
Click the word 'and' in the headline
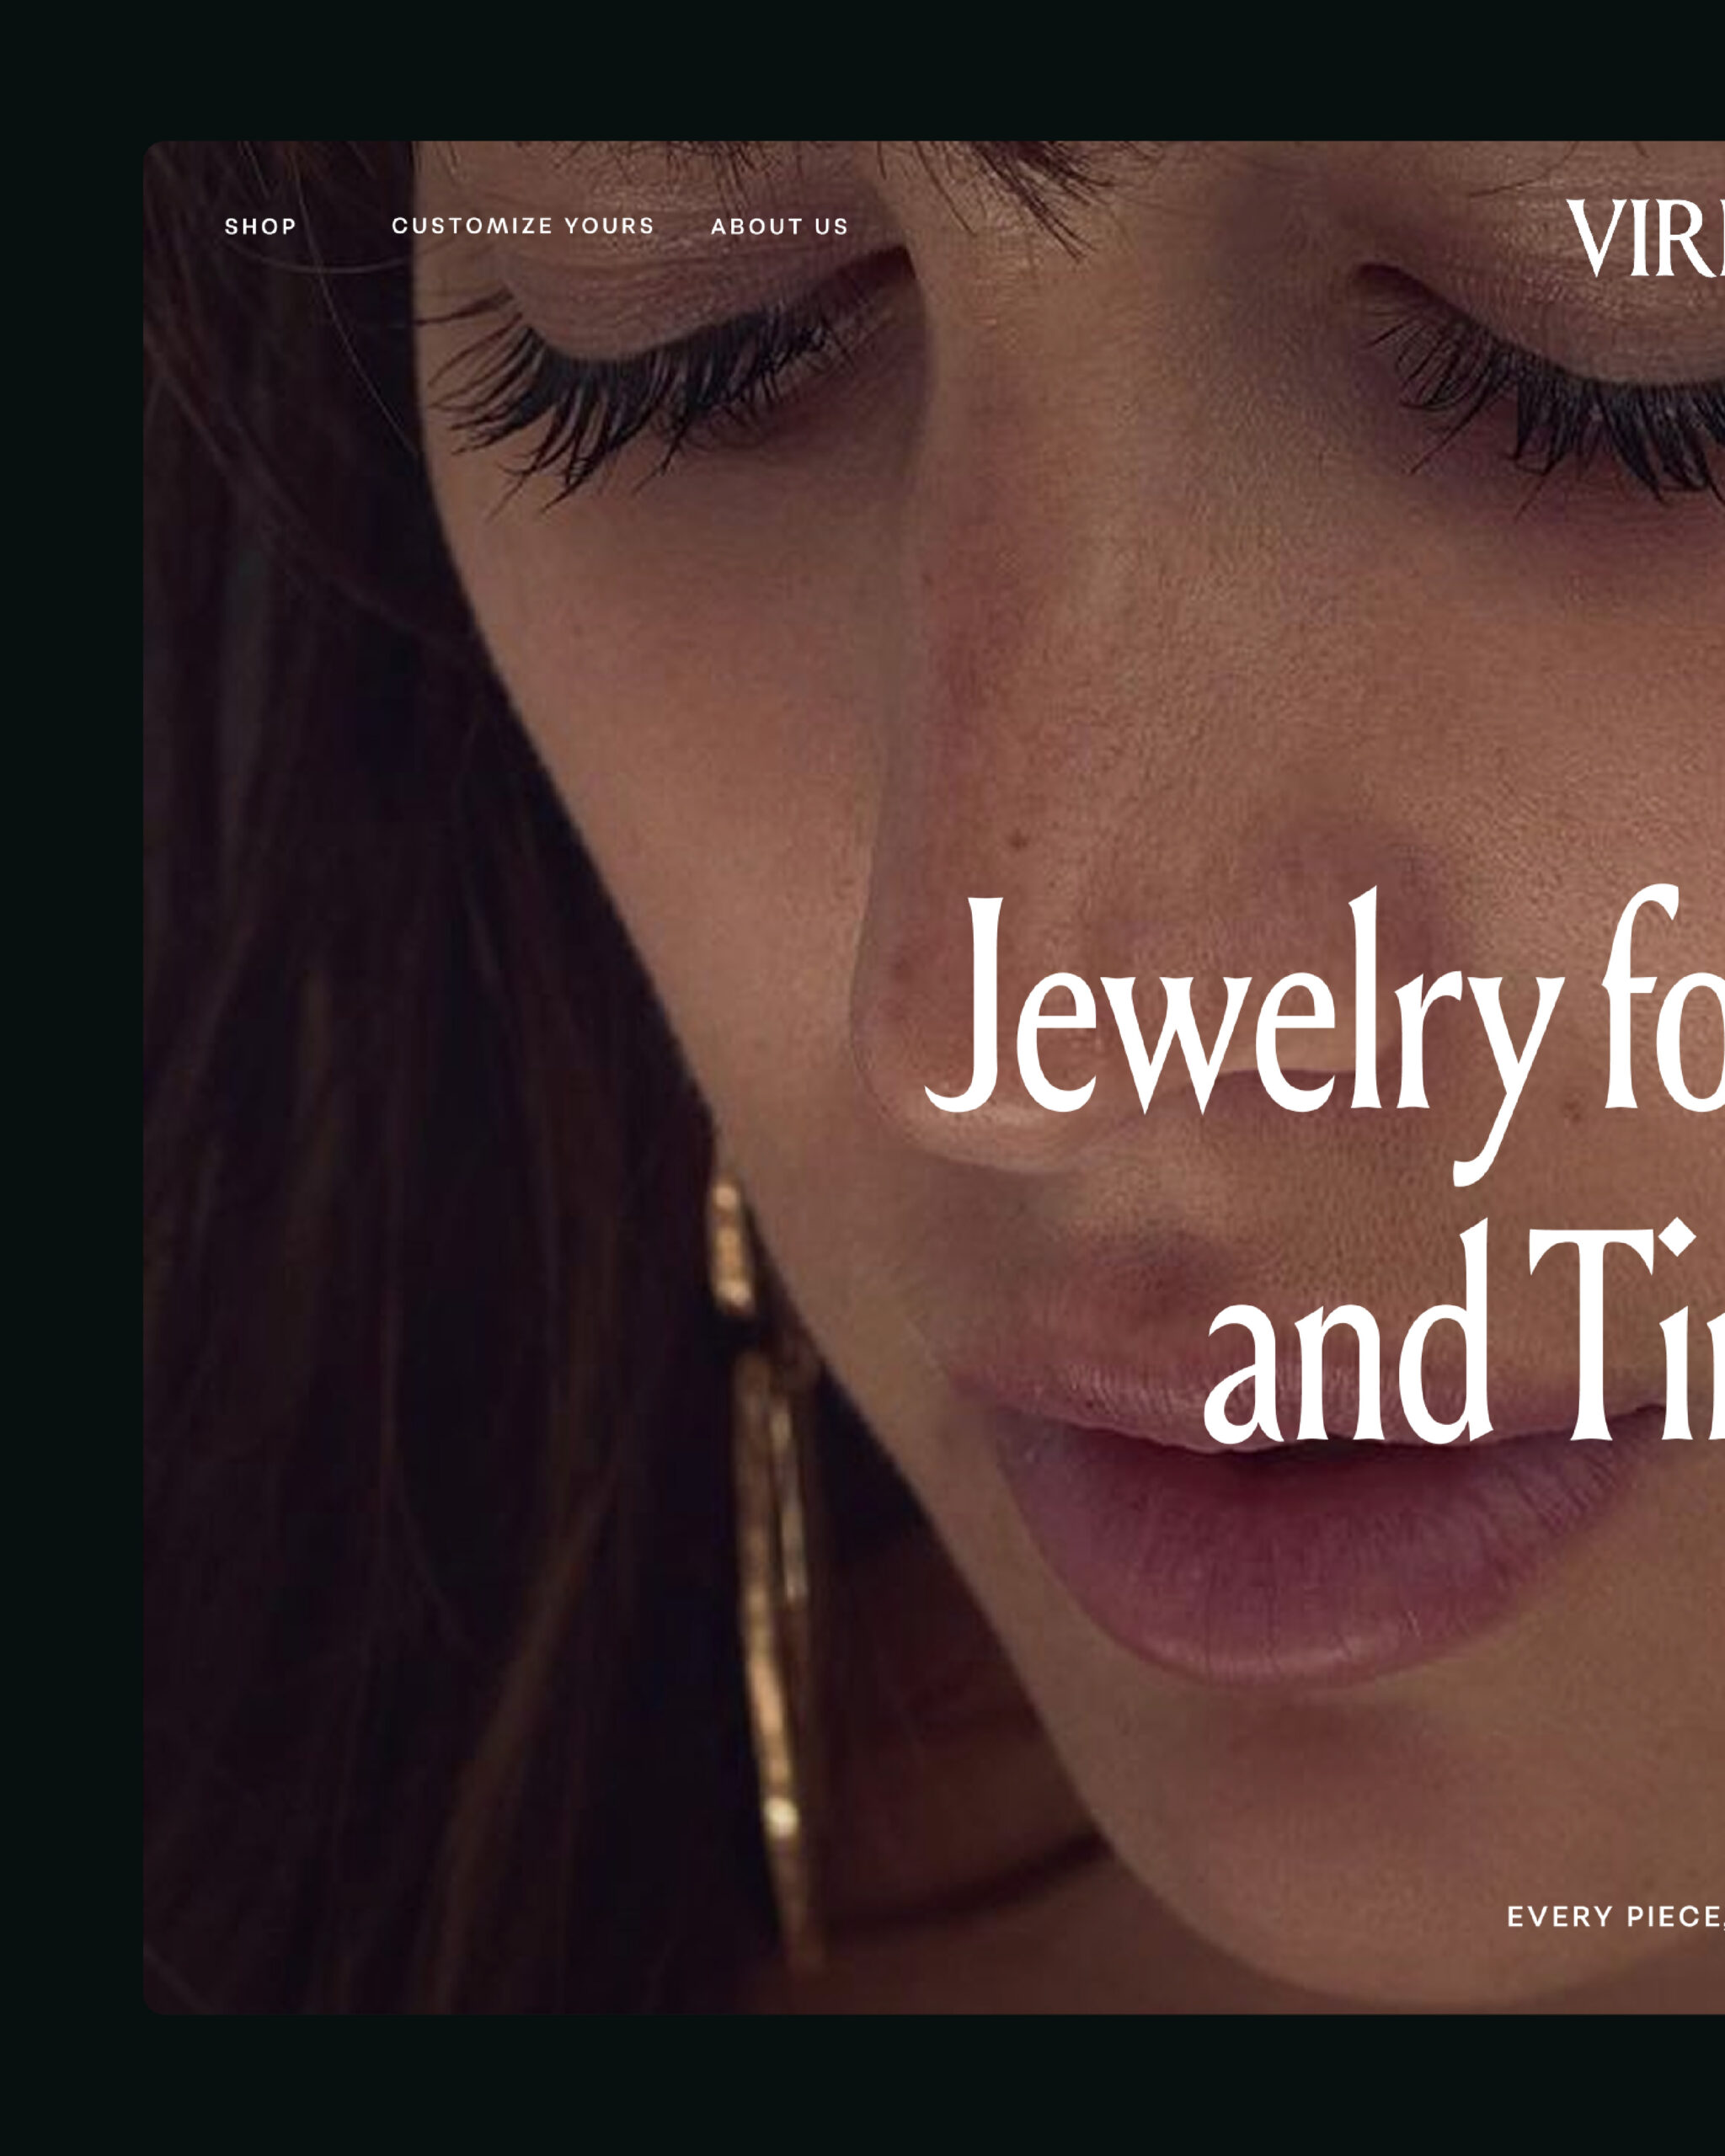click(1347, 1333)
